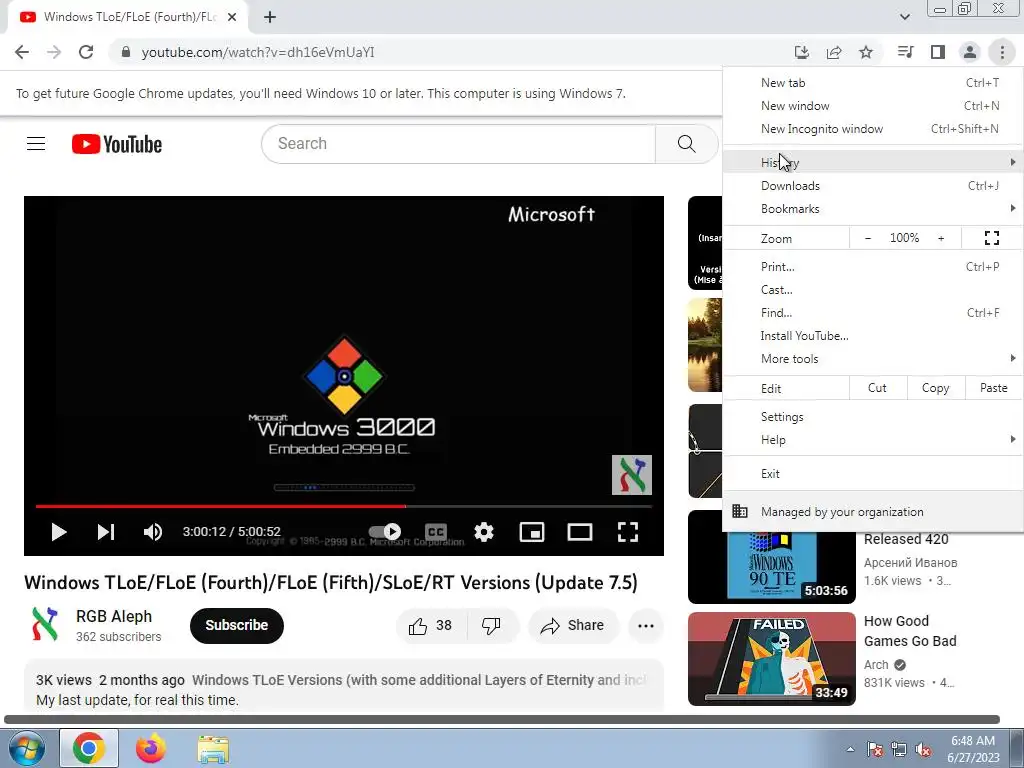The image size is (1024, 768).
Task: Share this page via address bar icon
Action: point(833,52)
